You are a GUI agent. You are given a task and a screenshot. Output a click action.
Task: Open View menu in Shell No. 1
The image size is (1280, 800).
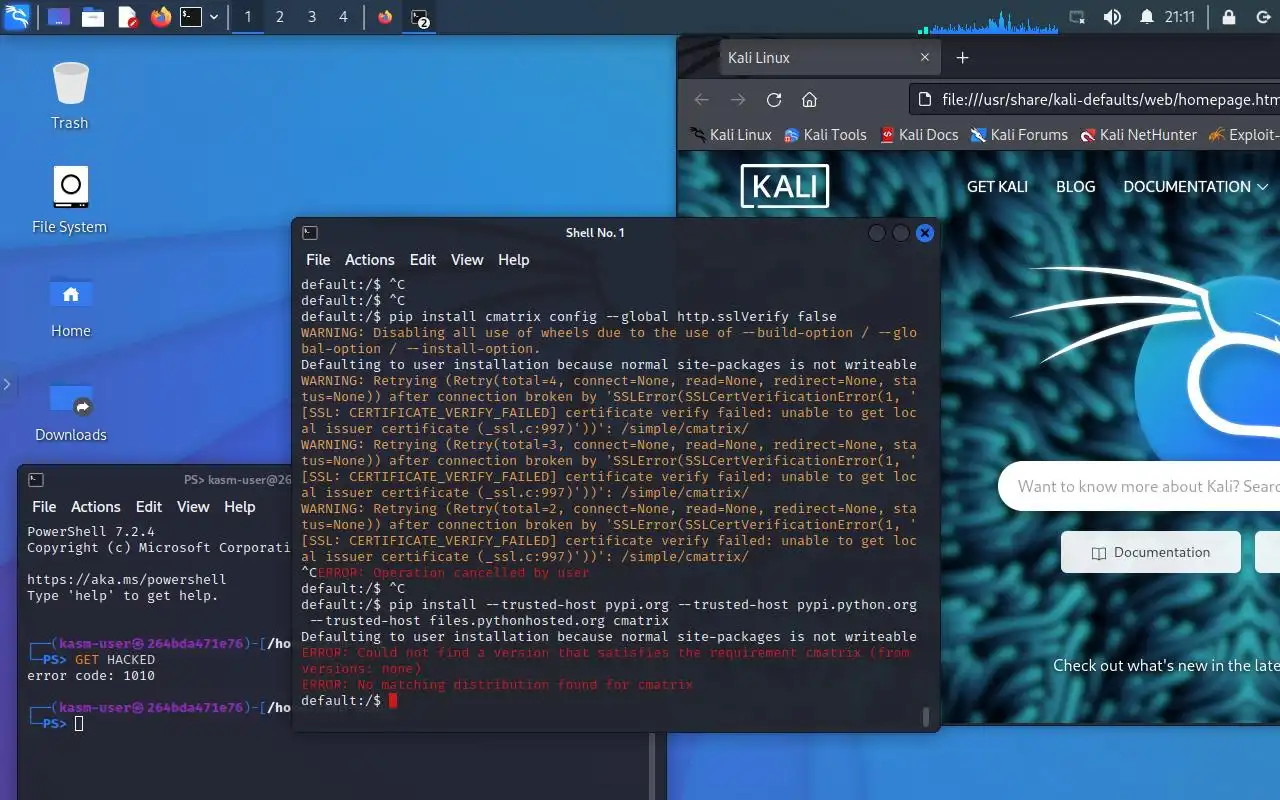pos(467,259)
